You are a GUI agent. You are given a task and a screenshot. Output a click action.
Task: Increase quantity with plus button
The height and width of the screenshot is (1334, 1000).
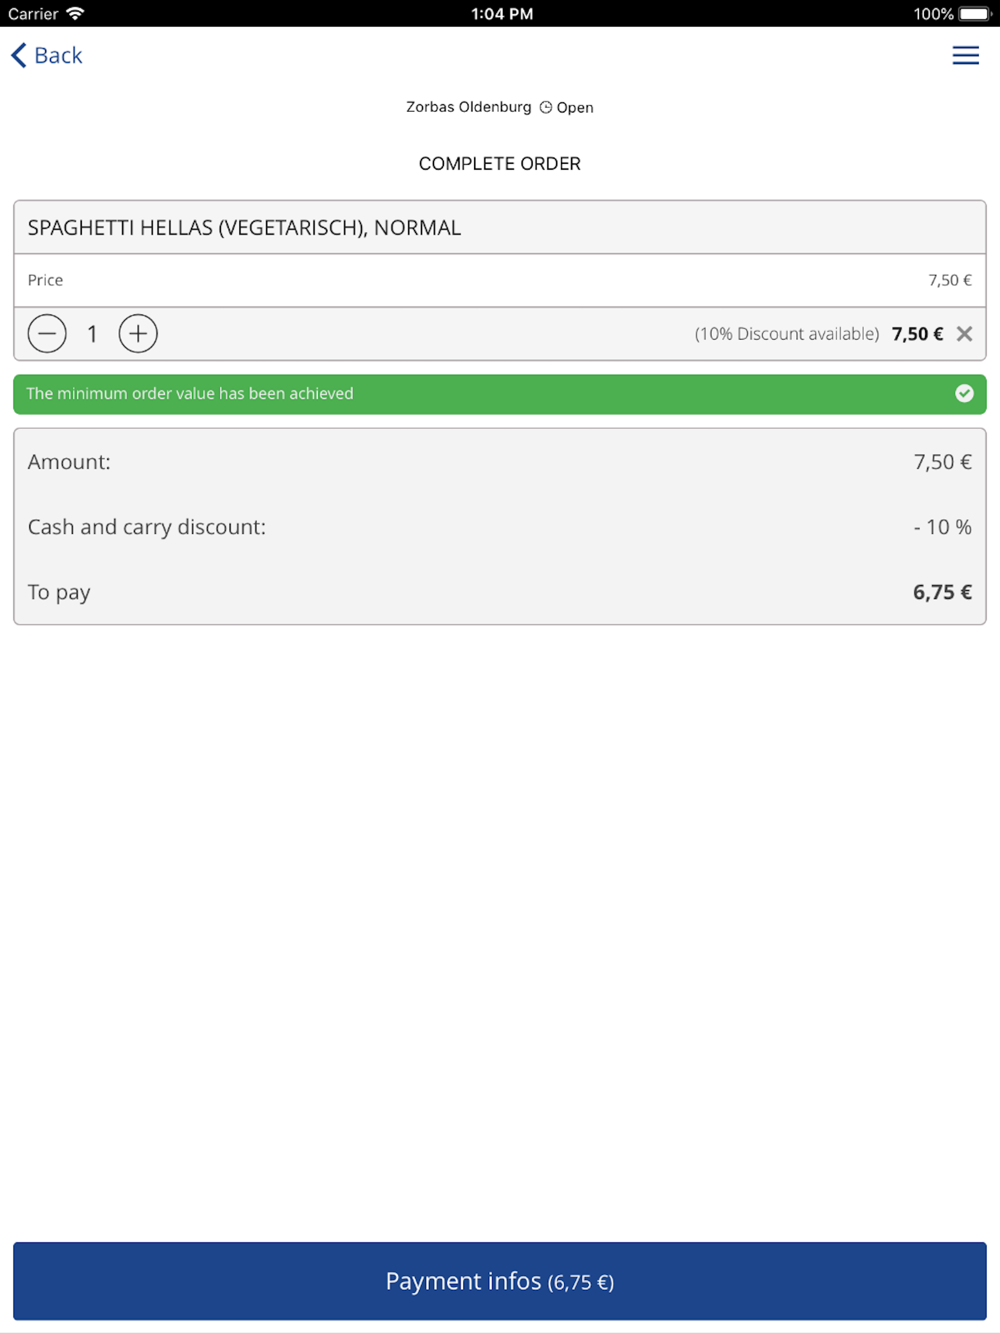[138, 334]
